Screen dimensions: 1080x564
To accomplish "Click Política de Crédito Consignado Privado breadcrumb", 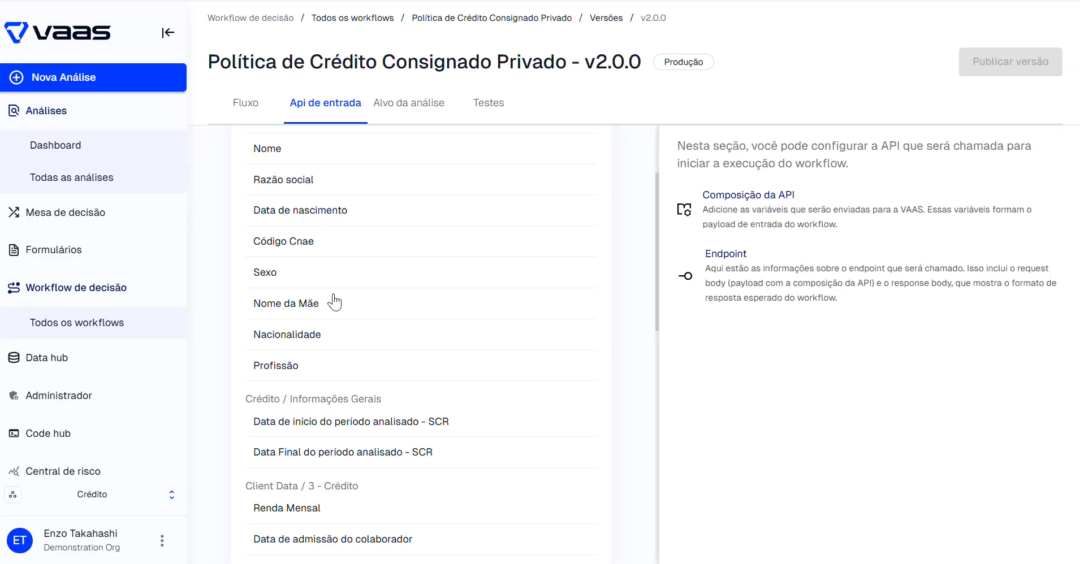I will coord(492,18).
